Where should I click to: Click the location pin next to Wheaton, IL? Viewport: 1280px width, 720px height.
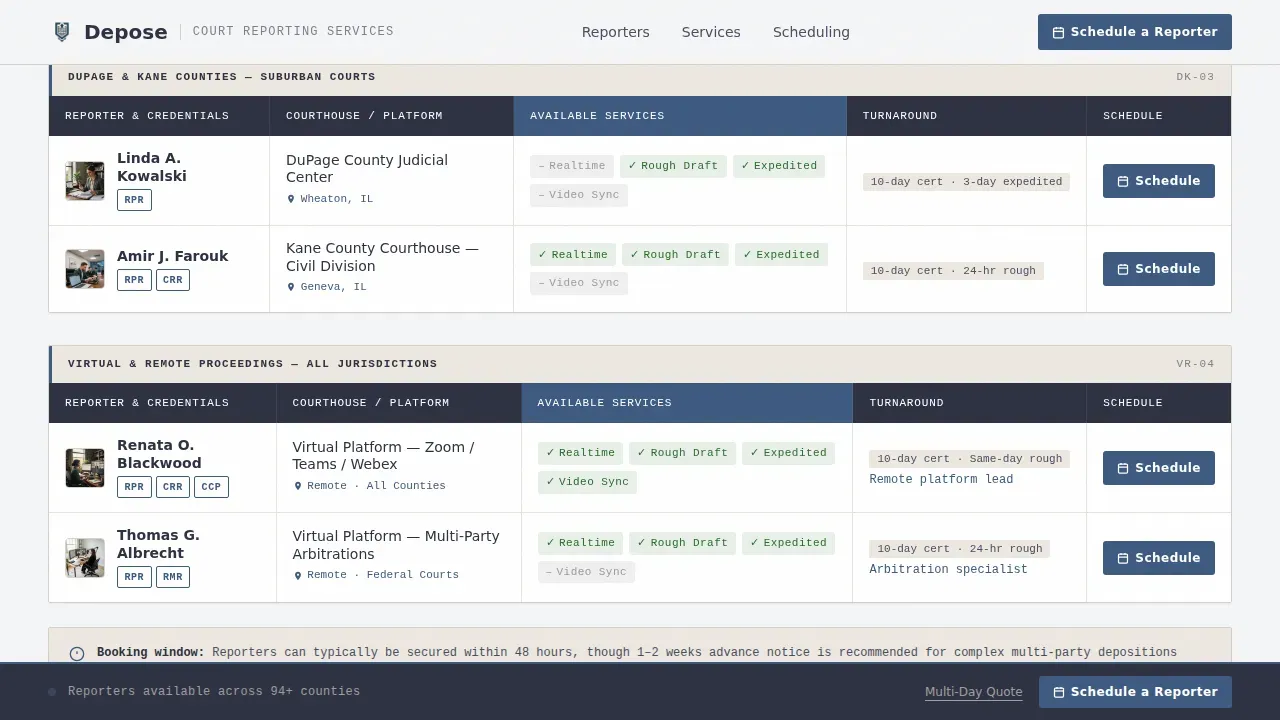click(291, 199)
